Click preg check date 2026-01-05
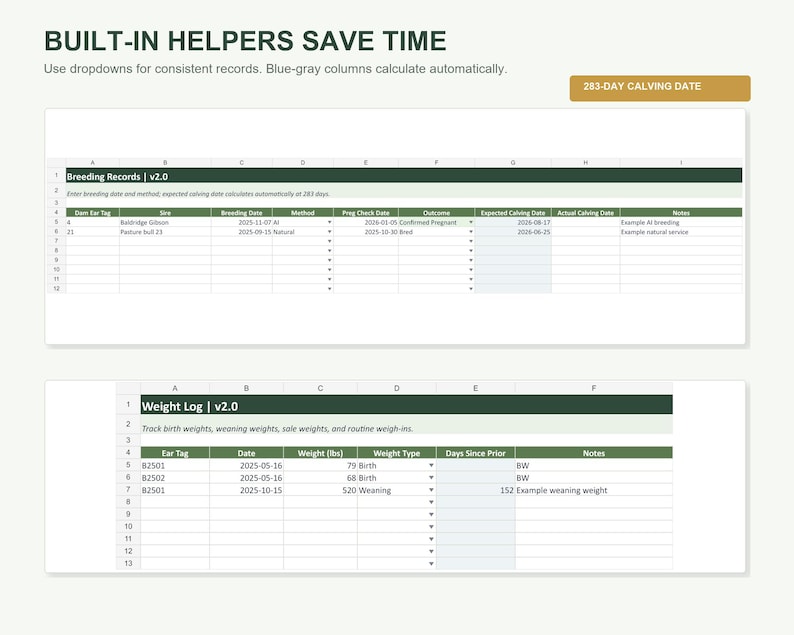 click(x=366, y=222)
